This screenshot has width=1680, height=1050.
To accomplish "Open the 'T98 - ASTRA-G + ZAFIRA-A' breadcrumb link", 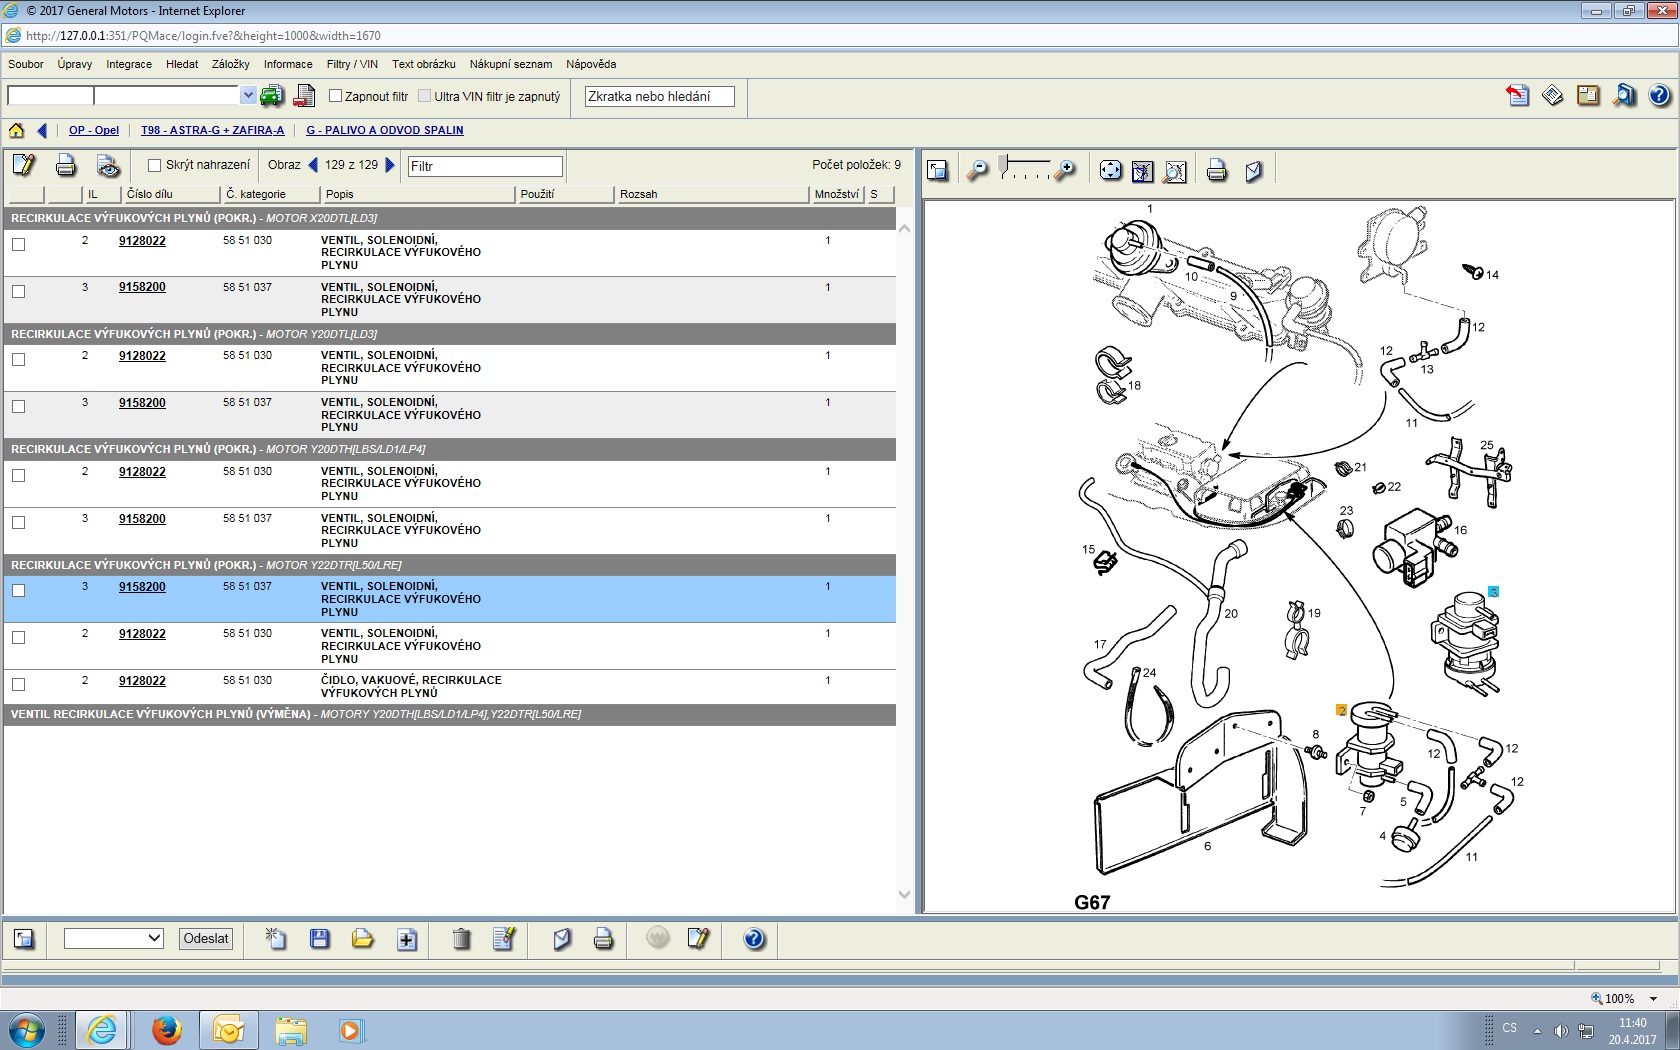I will click(212, 130).
